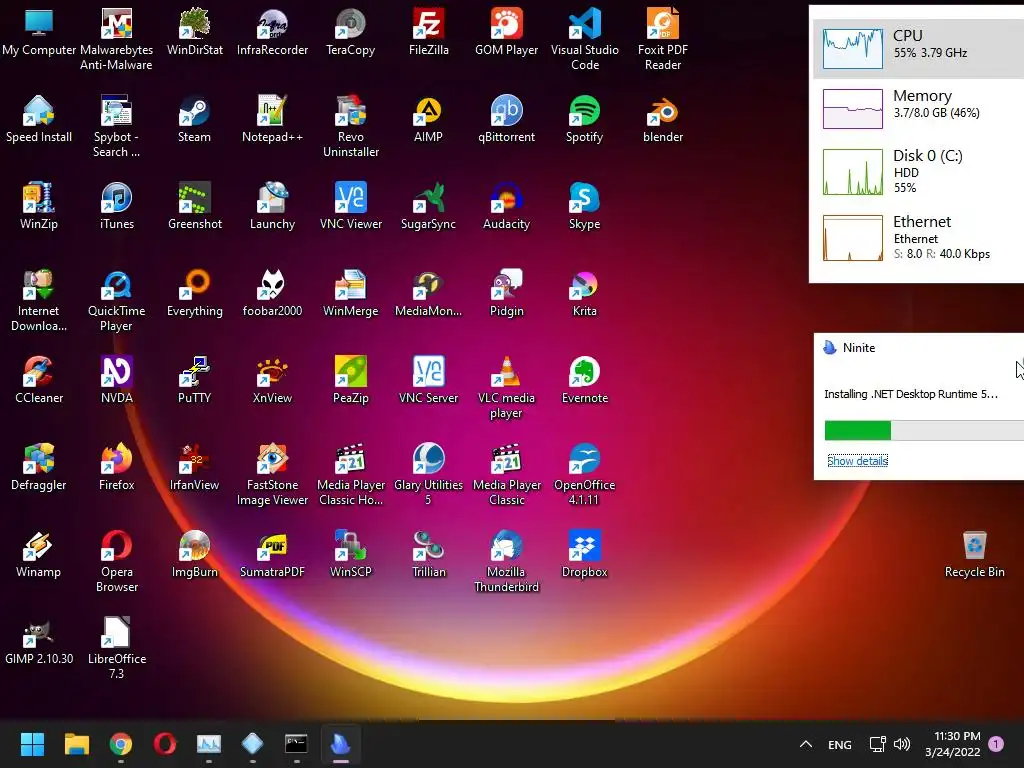Screen dimensions: 1024x768
Task: Select the Audacity icon
Action: coord(506,206)
